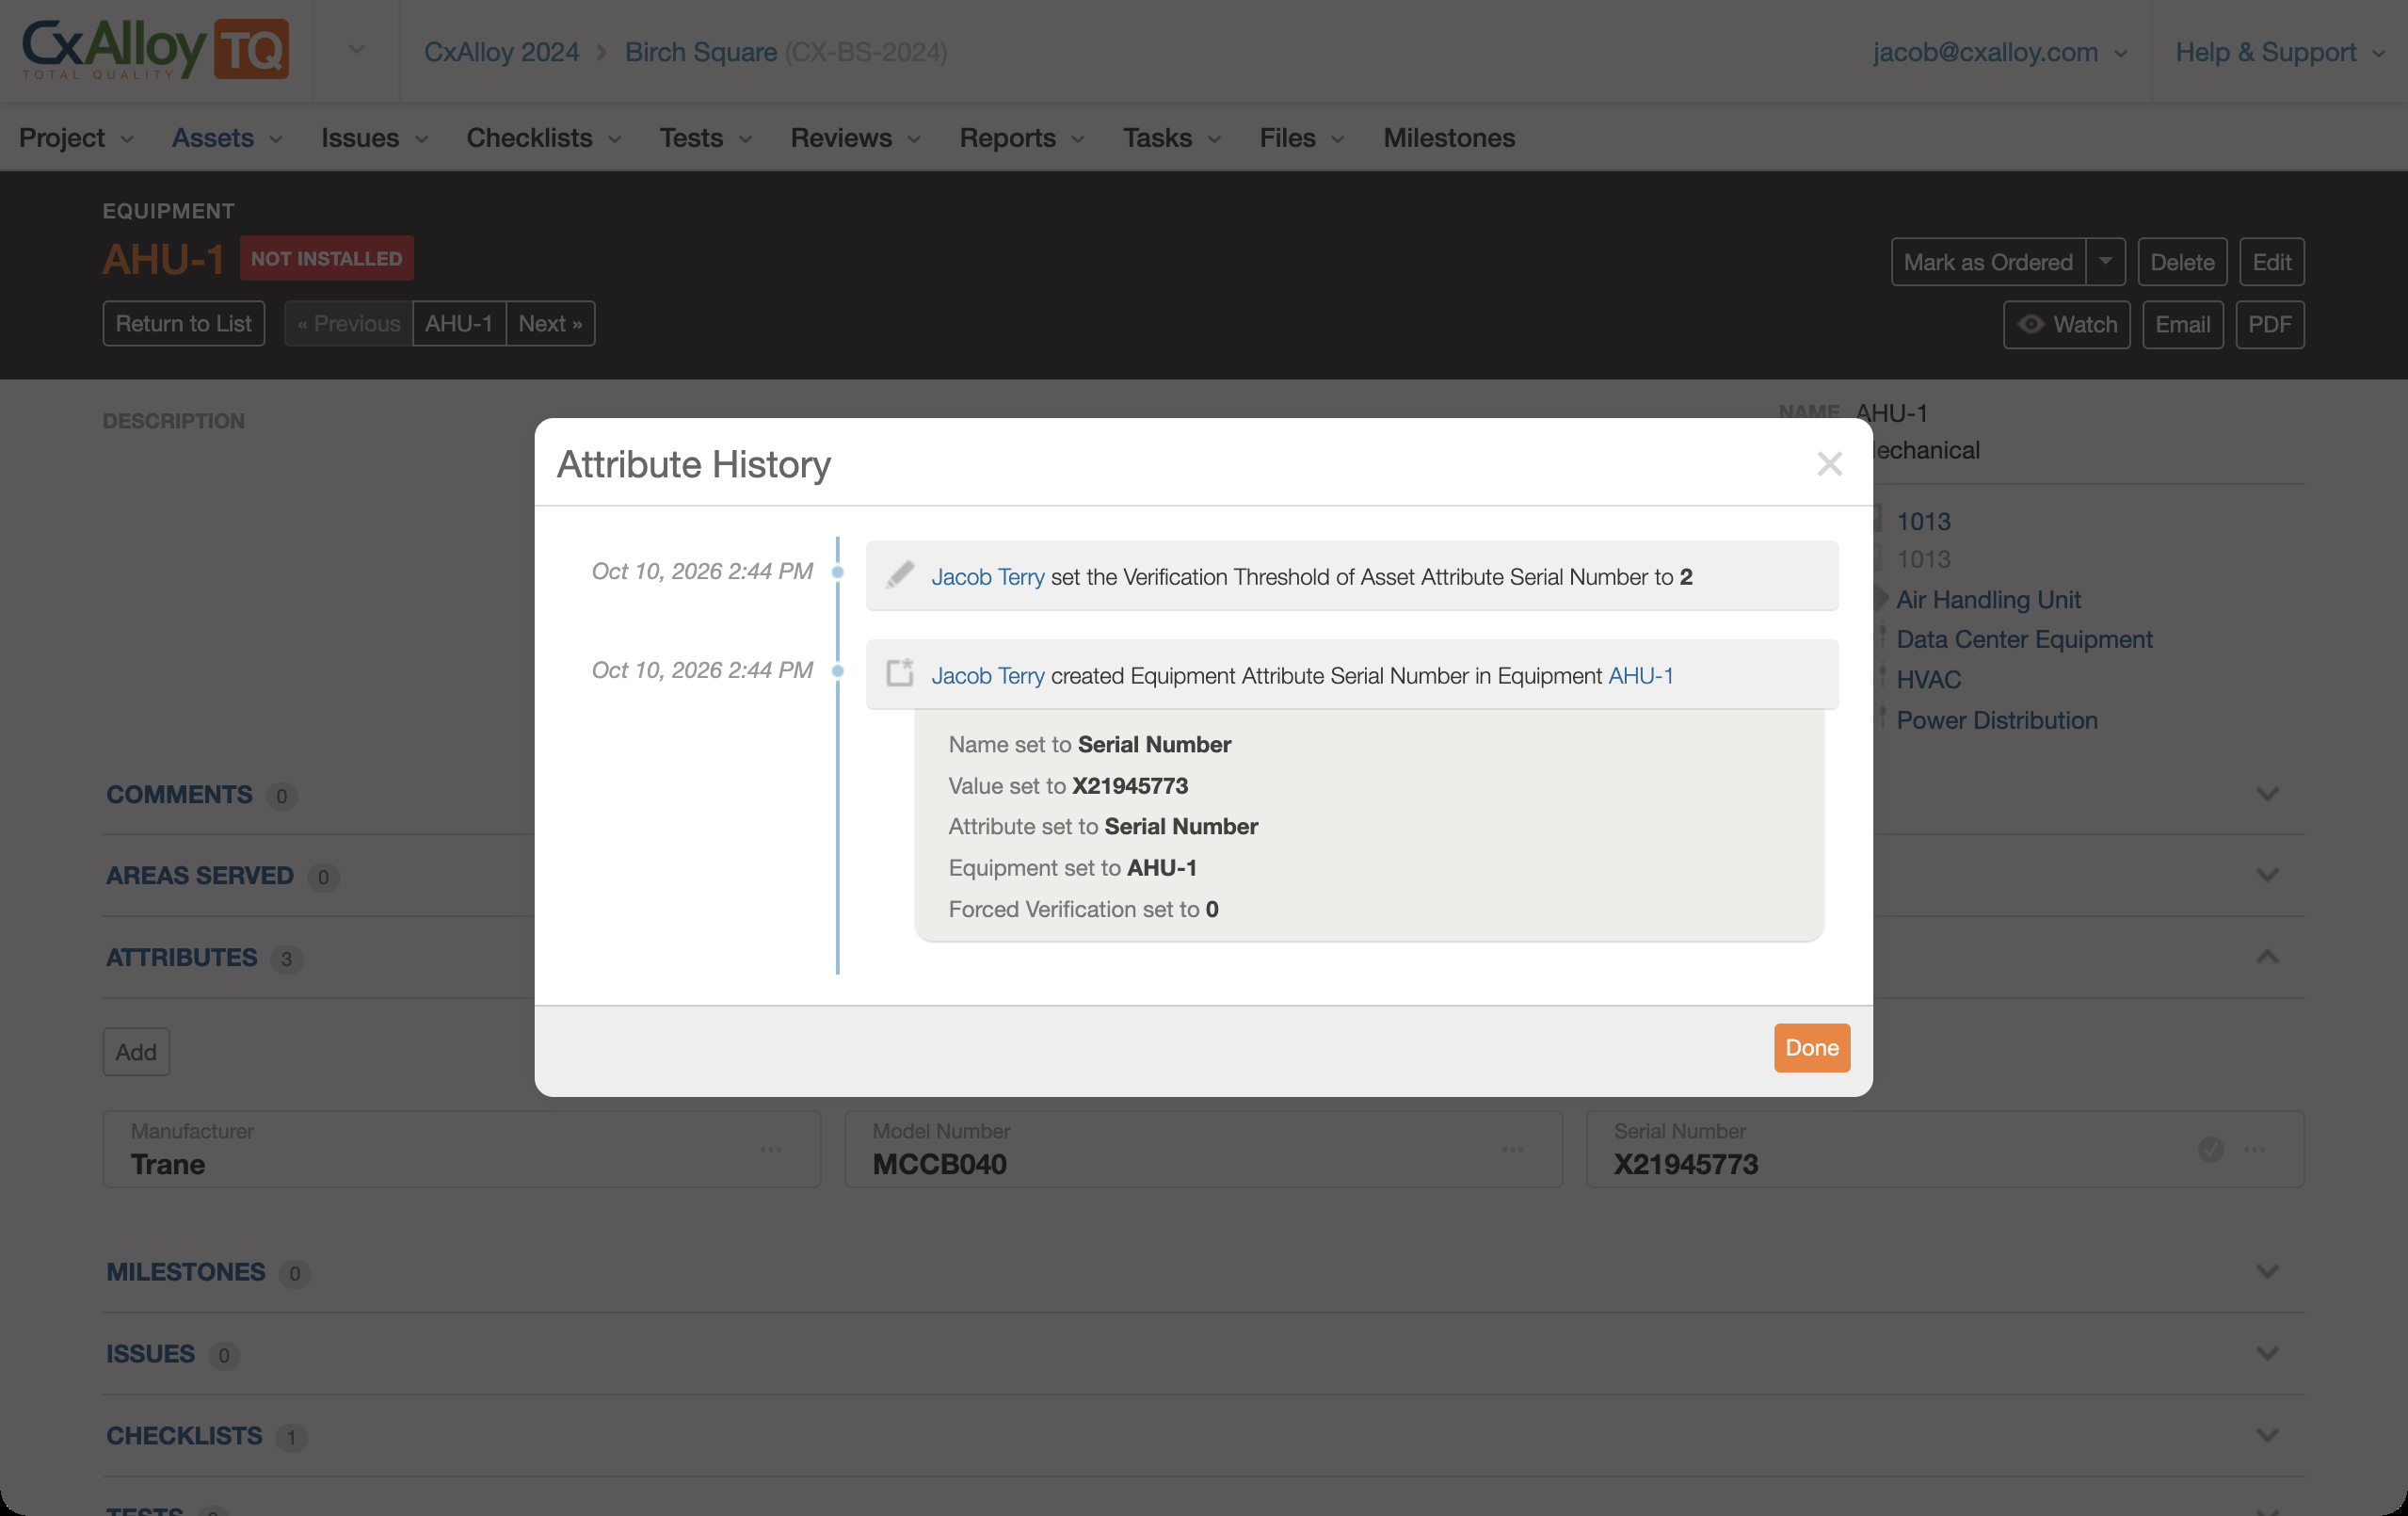This screenshot has height=1516, width=2408.
Task: Open the Files menu
Action: click(x=1301, y=138)
